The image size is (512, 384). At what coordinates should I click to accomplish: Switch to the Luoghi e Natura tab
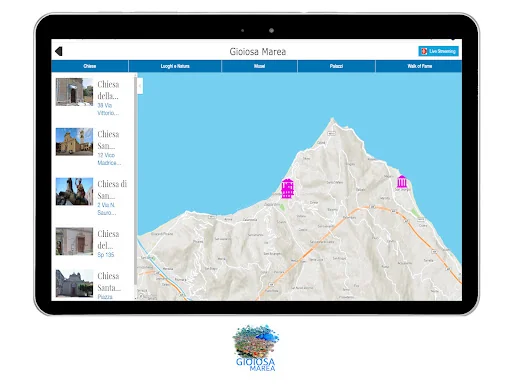(175, 66)
